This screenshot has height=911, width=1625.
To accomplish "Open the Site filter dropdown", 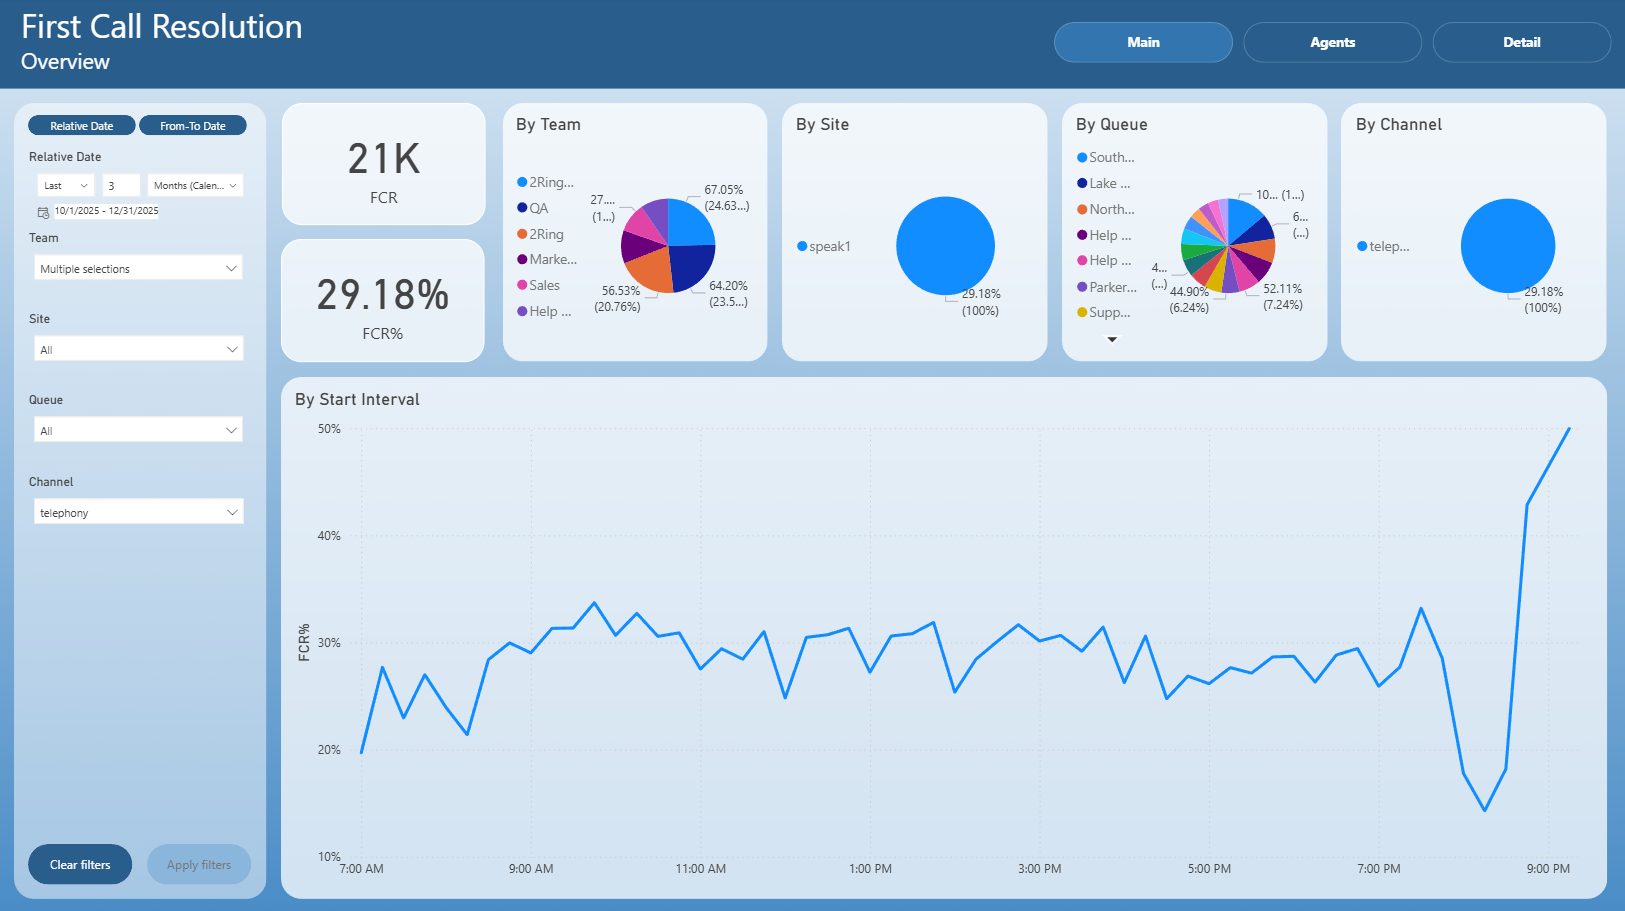I will click(x=139, y=349).
